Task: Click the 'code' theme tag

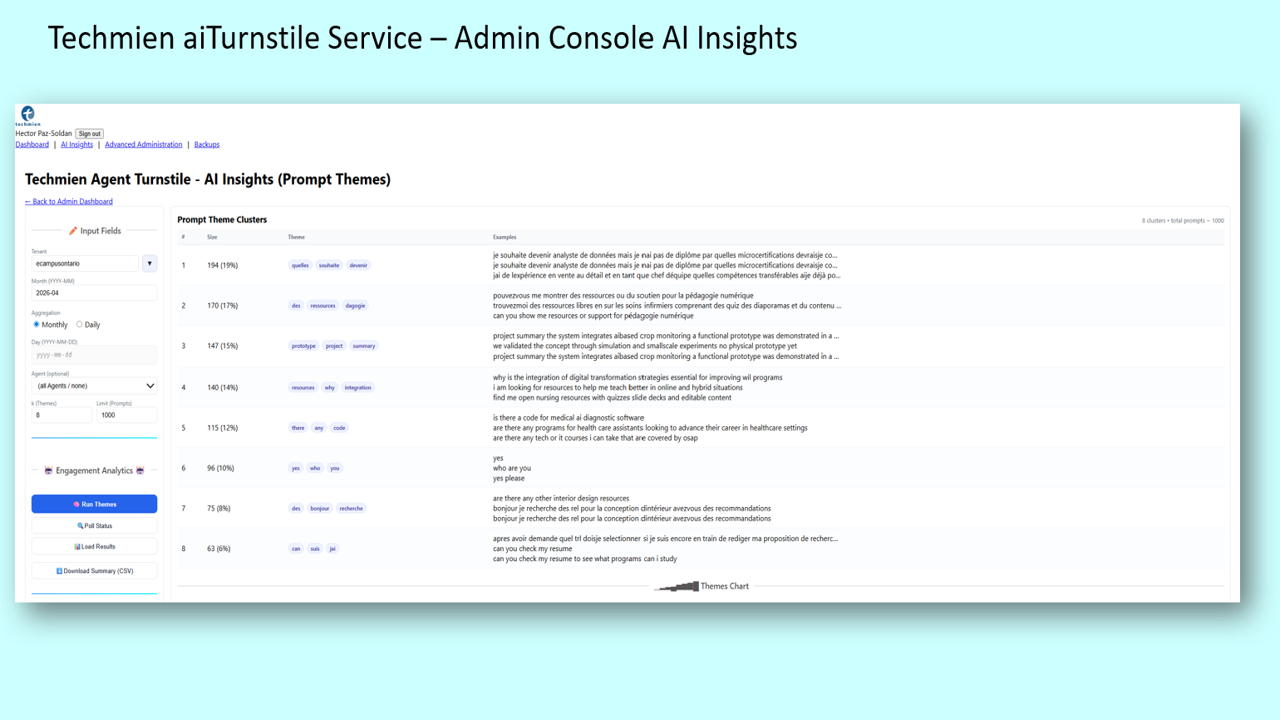Action: 340,428
